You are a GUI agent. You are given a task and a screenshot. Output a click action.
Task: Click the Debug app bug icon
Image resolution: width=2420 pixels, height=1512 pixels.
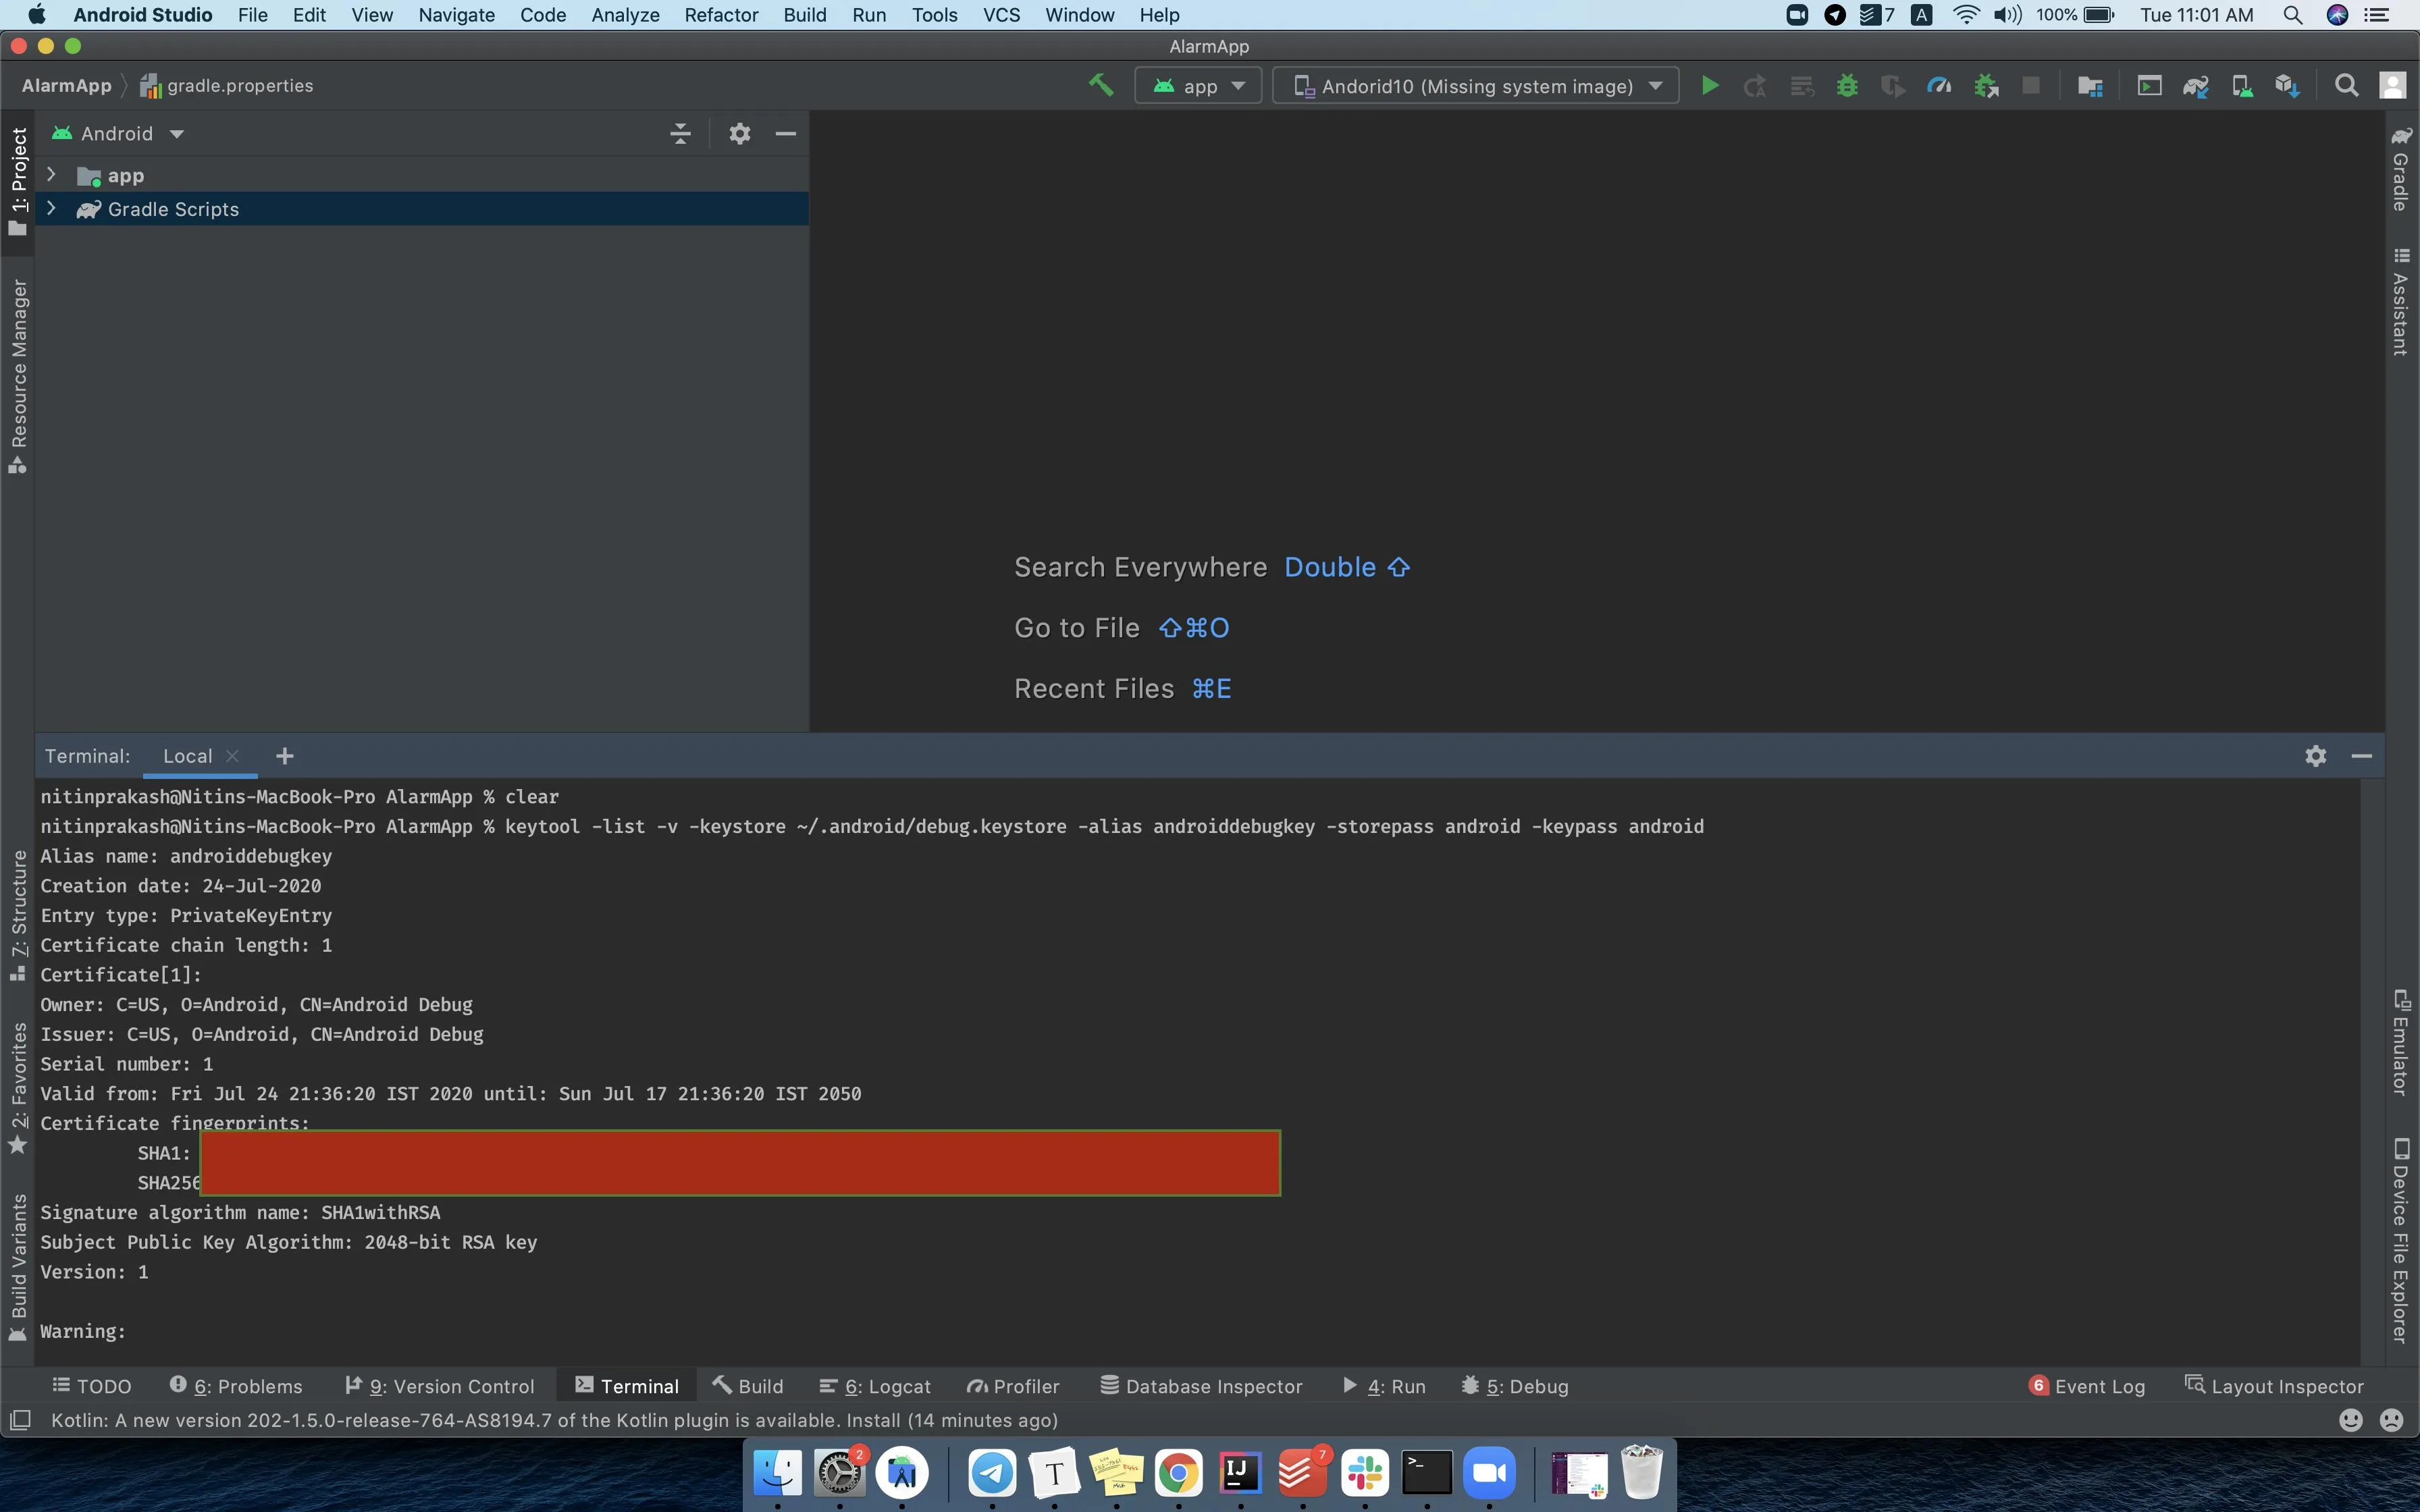(1847, 86)
